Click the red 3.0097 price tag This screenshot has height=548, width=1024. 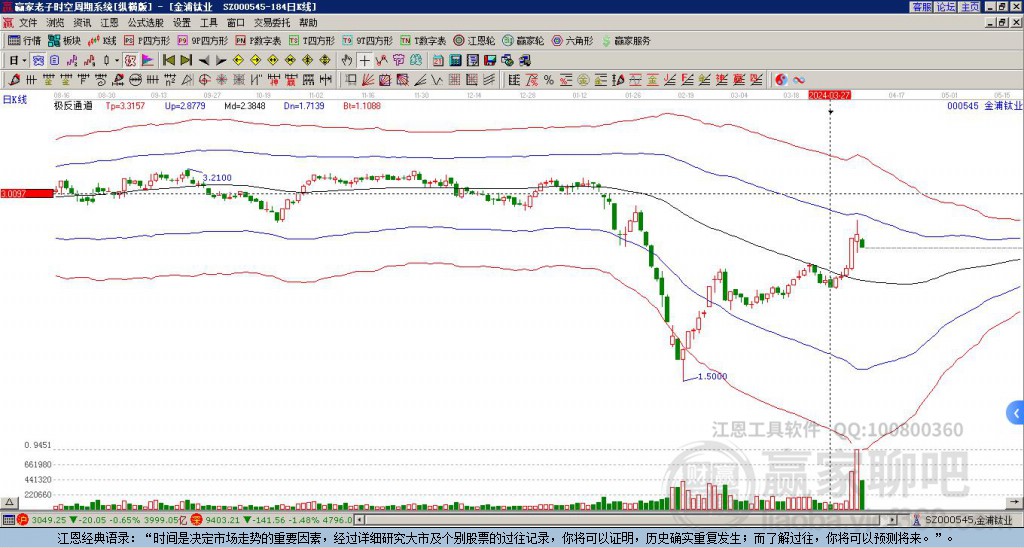27,193
